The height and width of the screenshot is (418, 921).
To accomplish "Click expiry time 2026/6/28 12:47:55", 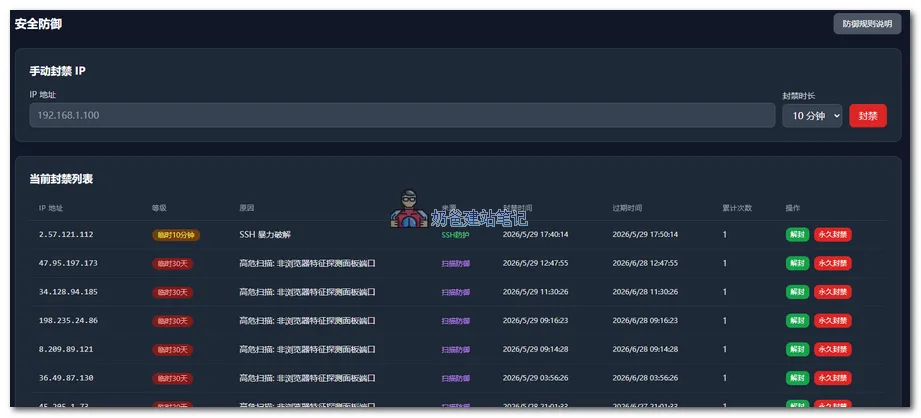I will coord(645,263).
